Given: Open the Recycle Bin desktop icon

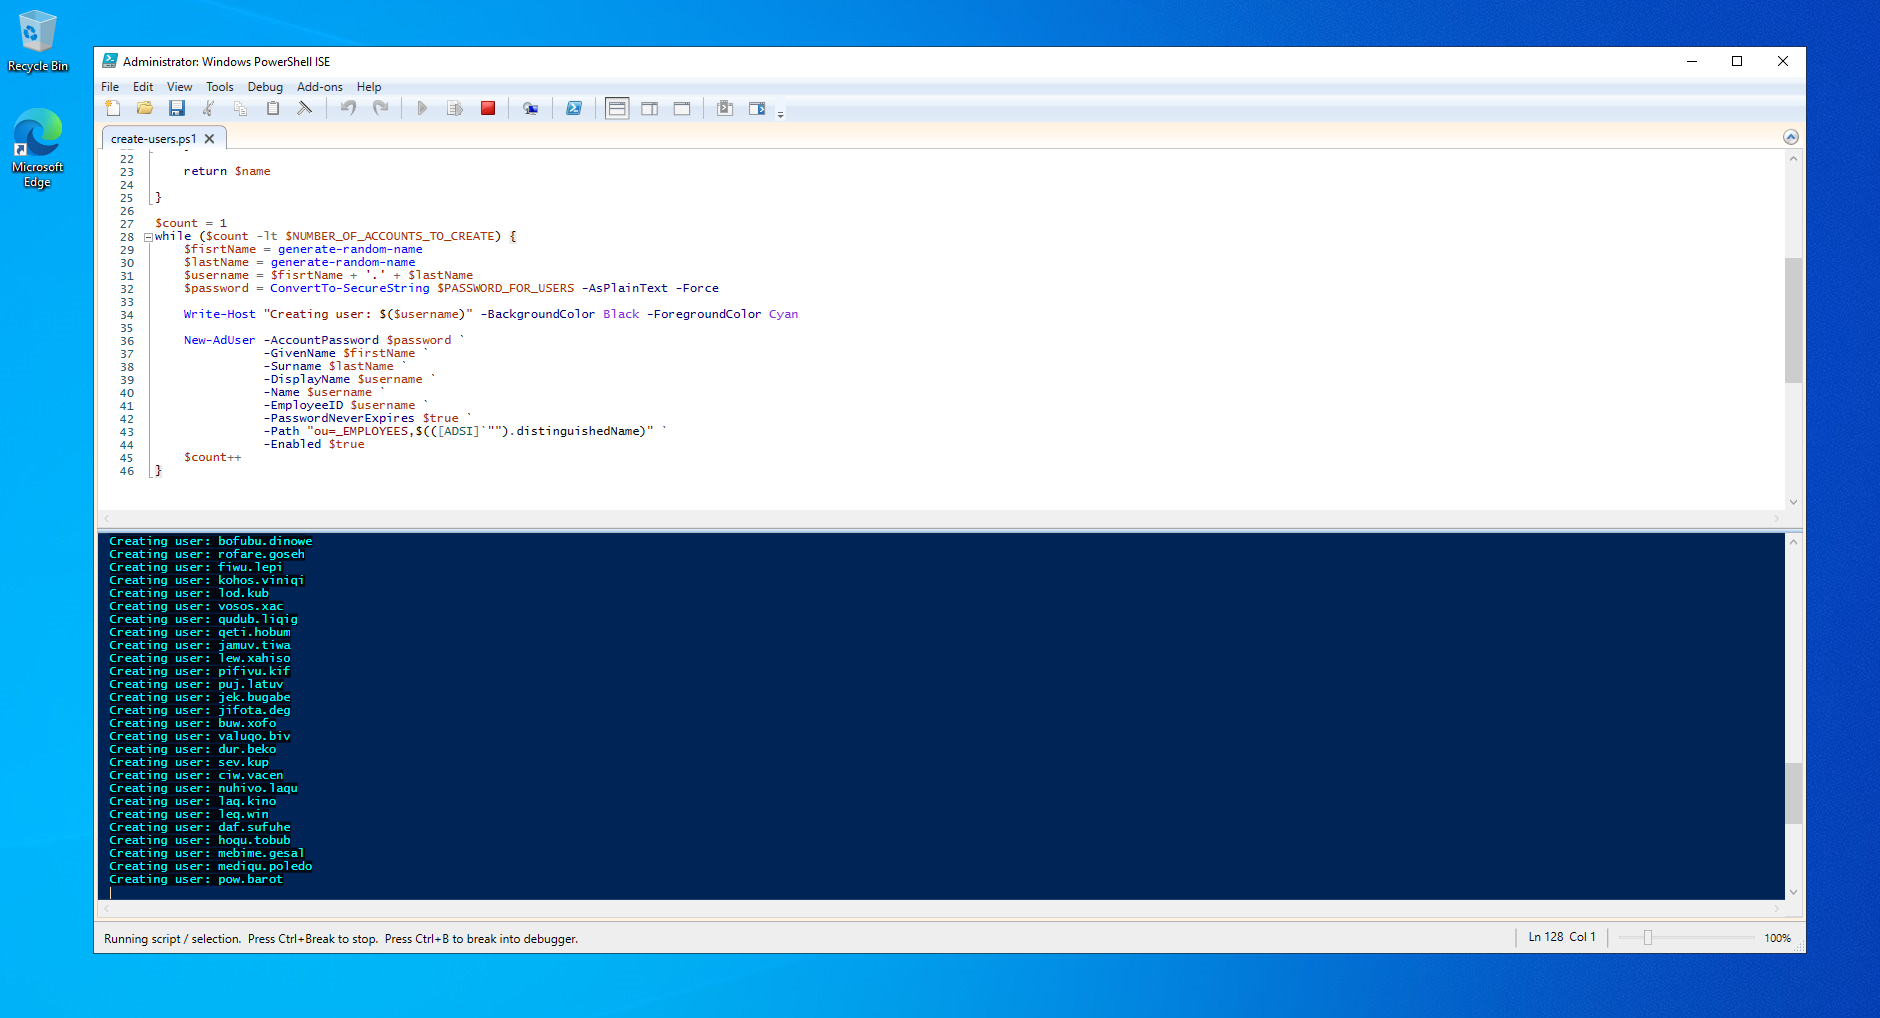Looking at the screenshot, I should 38,40.
